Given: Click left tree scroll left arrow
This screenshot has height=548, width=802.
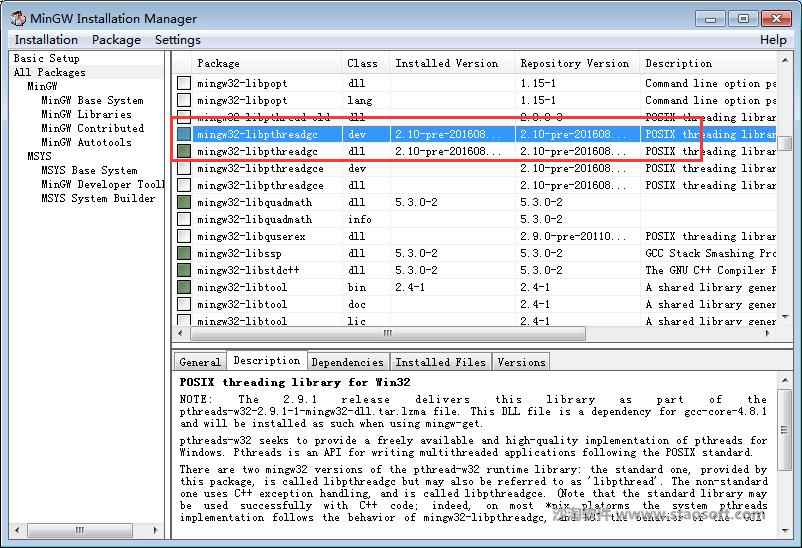Looking at the screenshot, I should (18, 530).
